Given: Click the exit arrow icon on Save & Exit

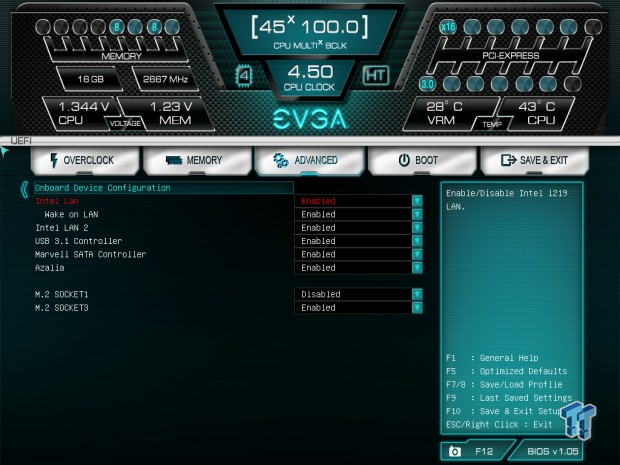Looking at the screenshot, I should tap(508, 160).
